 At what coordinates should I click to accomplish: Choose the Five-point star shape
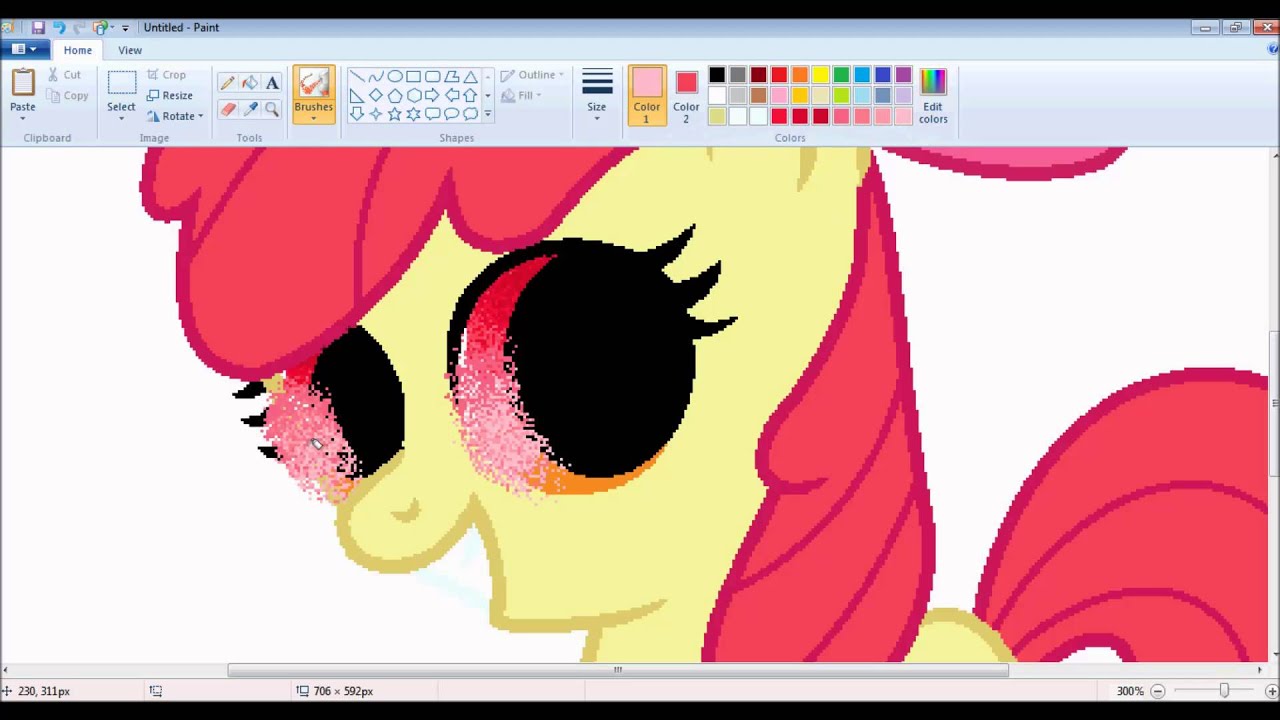click(x=394, y=114)
